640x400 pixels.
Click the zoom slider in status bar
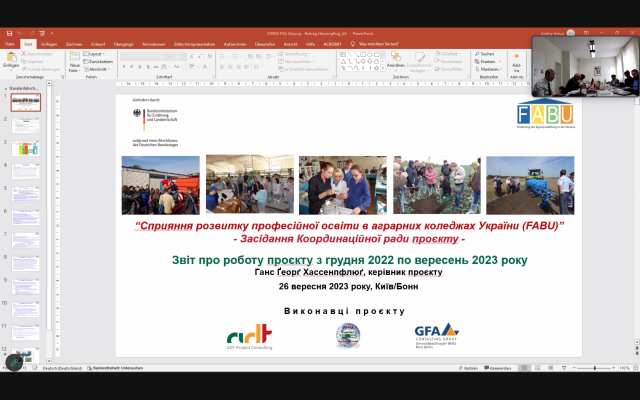coord(594,368)
